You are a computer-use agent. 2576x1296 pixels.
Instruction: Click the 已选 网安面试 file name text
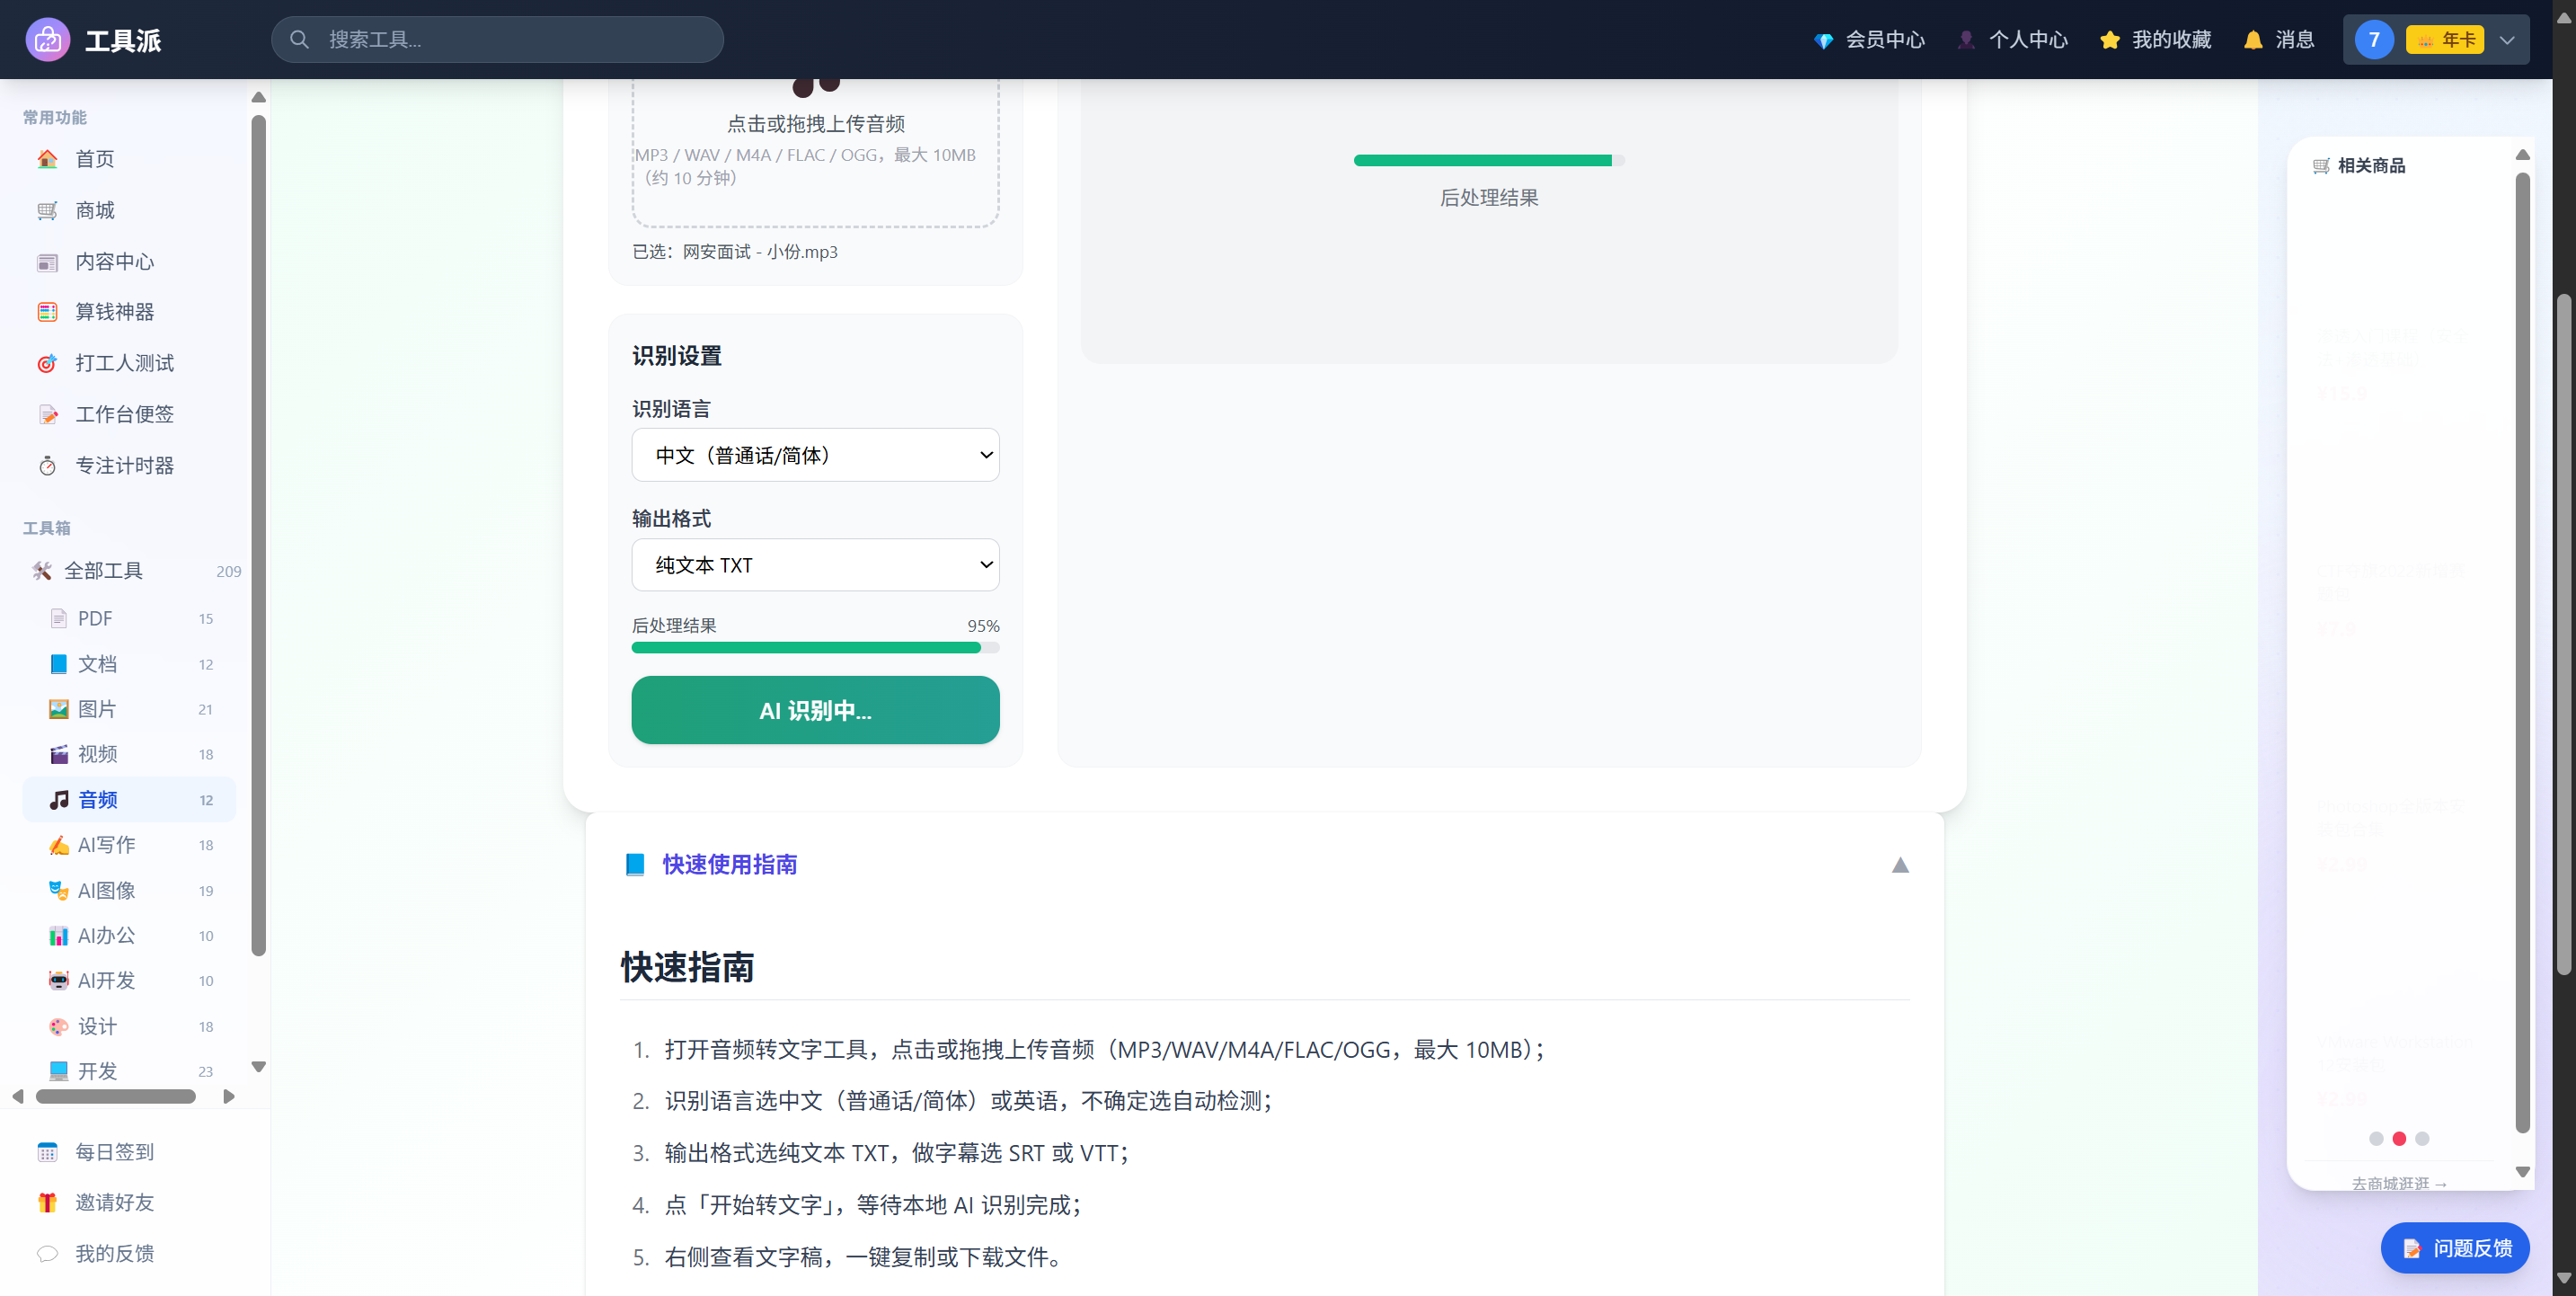tap(735, 252)
